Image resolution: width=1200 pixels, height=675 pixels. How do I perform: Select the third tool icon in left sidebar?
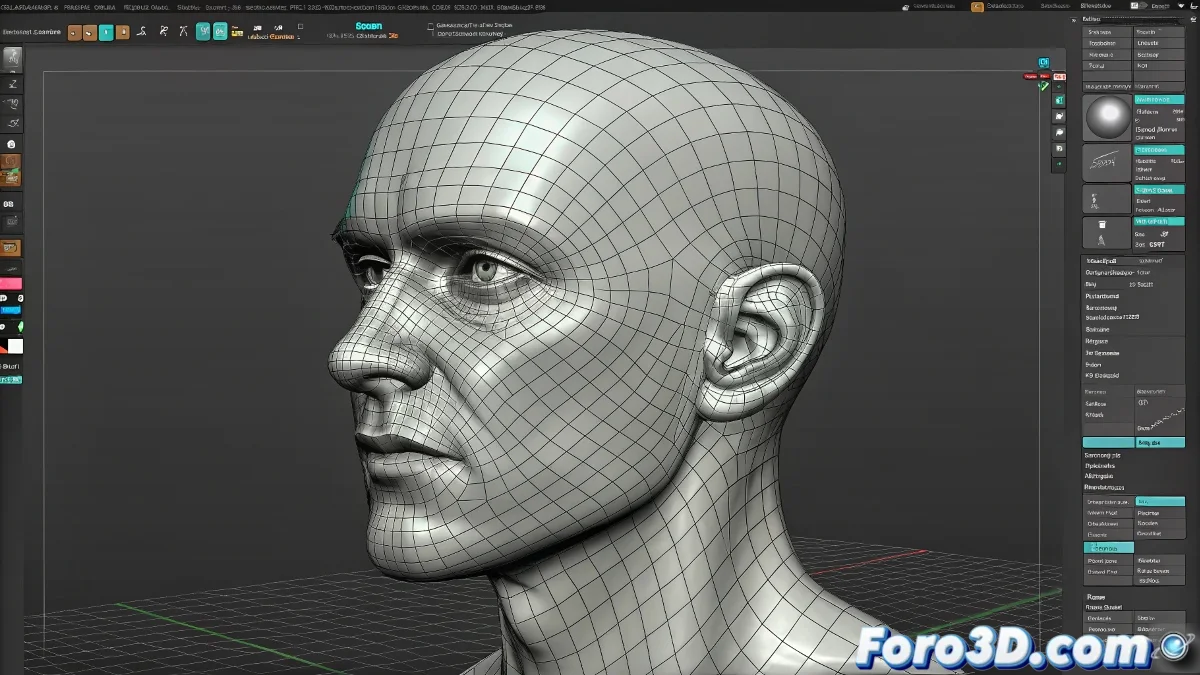pos(12,103)
